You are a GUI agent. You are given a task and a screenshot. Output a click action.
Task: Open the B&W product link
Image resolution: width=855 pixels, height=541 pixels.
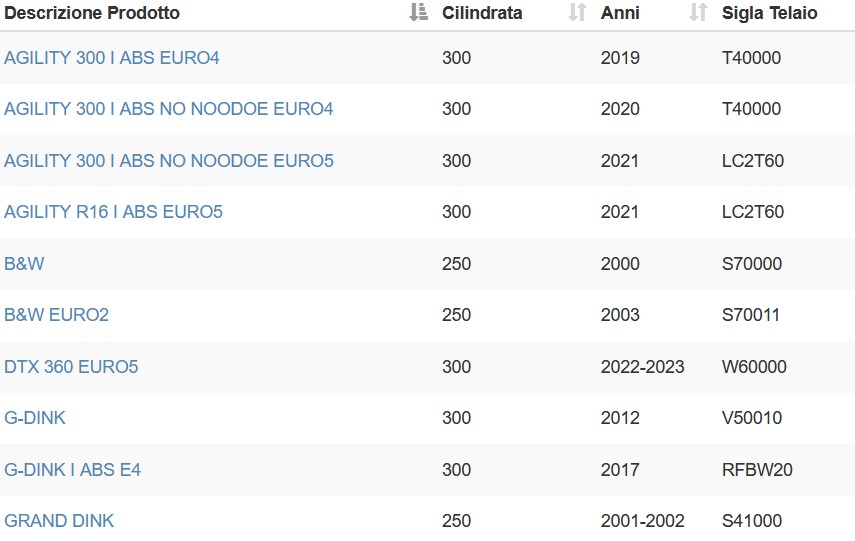(x=24, y=263)
